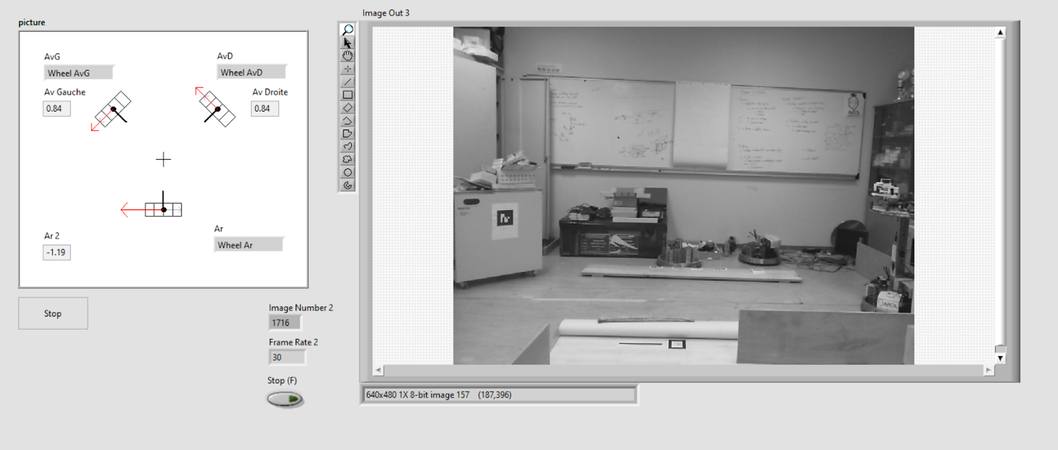Toggle the green Stop (F) switch

point(285,400)
